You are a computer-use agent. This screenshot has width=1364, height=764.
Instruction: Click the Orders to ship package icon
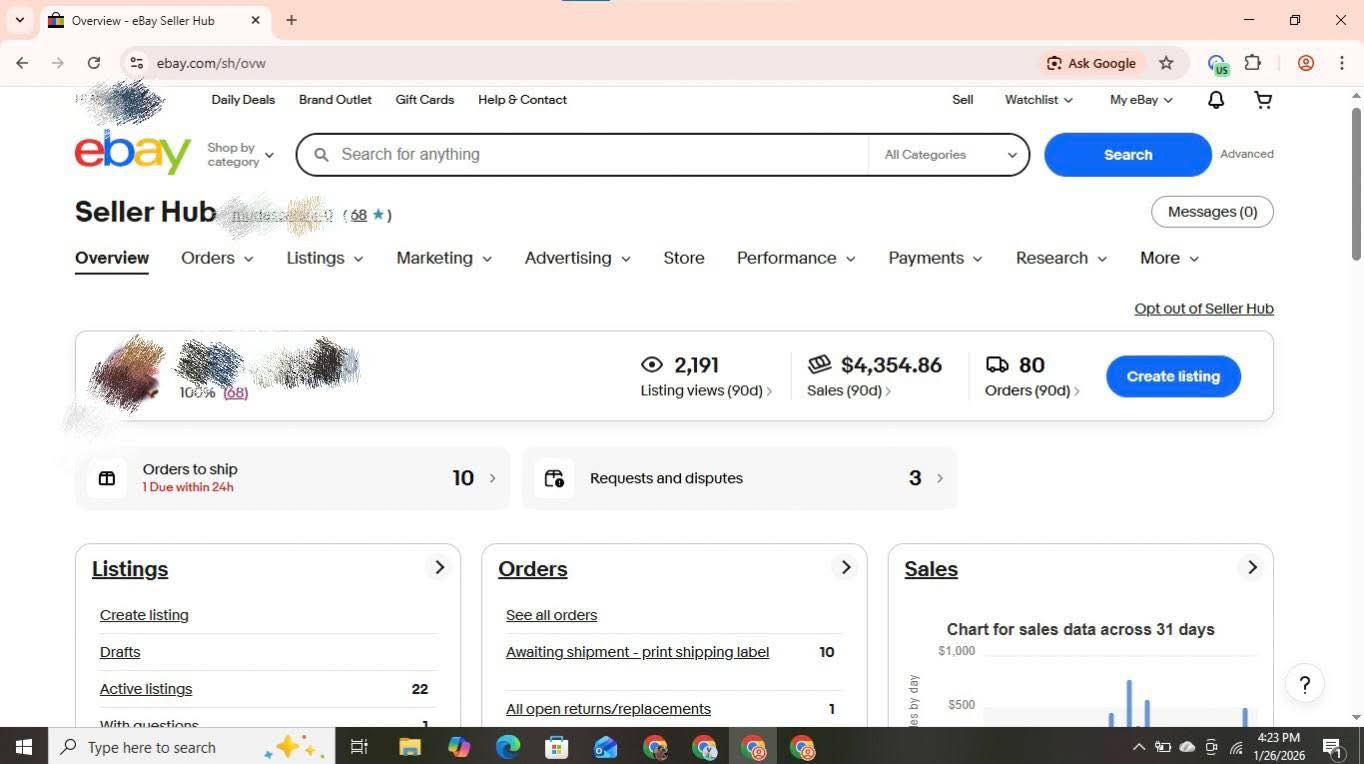tap(107, 478)
